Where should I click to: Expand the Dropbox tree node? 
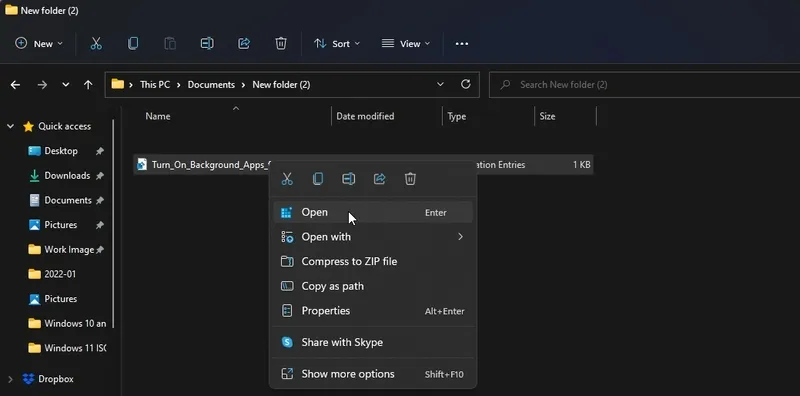click(x=10, y=379)
